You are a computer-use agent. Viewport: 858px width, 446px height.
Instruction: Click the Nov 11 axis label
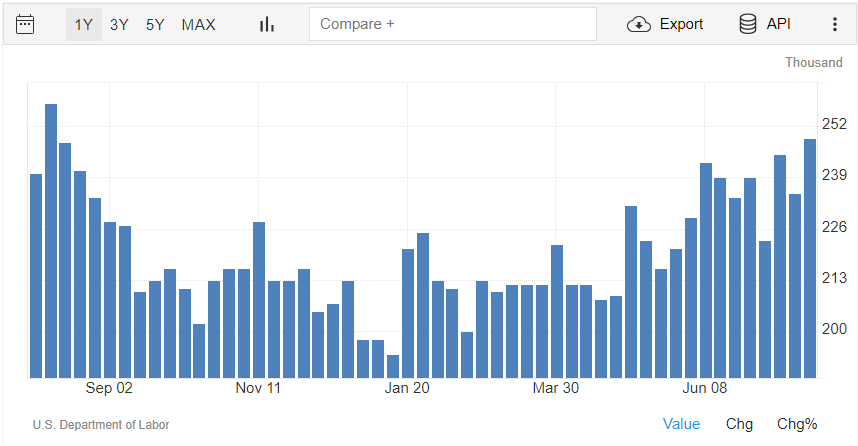[x=258, y=388]
